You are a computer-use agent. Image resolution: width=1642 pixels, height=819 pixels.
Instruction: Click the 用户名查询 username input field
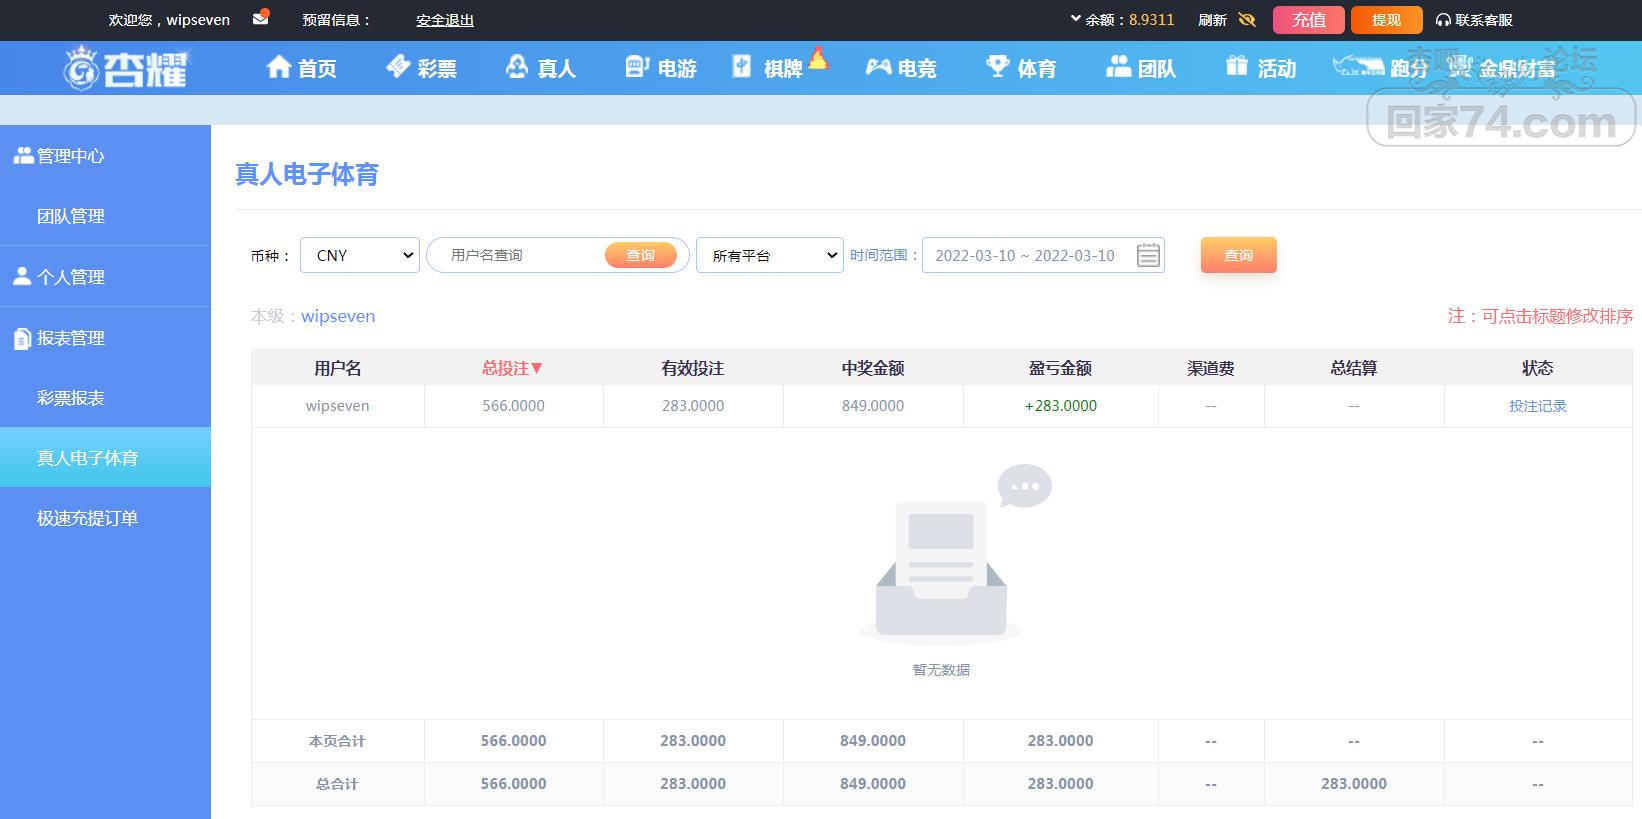520,255
